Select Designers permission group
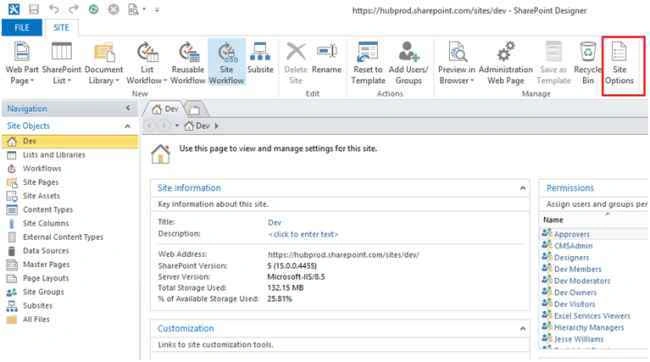 (571, 258)
